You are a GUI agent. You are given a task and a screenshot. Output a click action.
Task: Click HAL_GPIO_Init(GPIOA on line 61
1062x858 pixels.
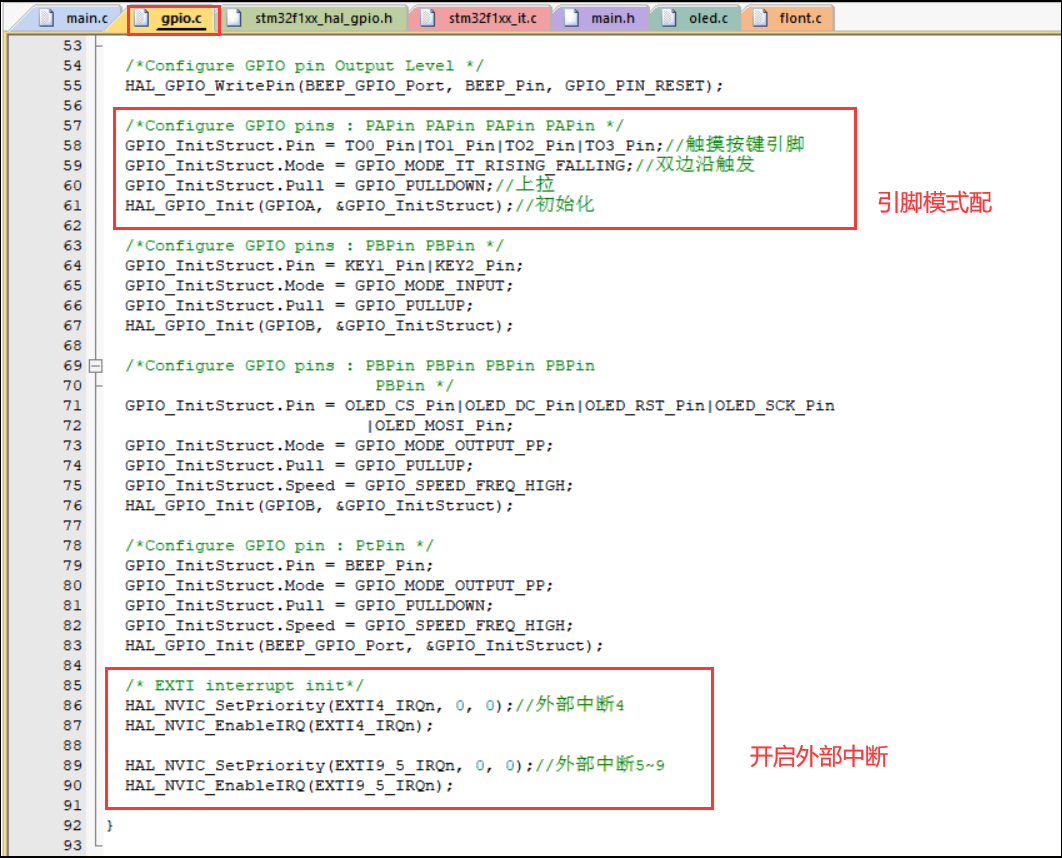[219, 206]
